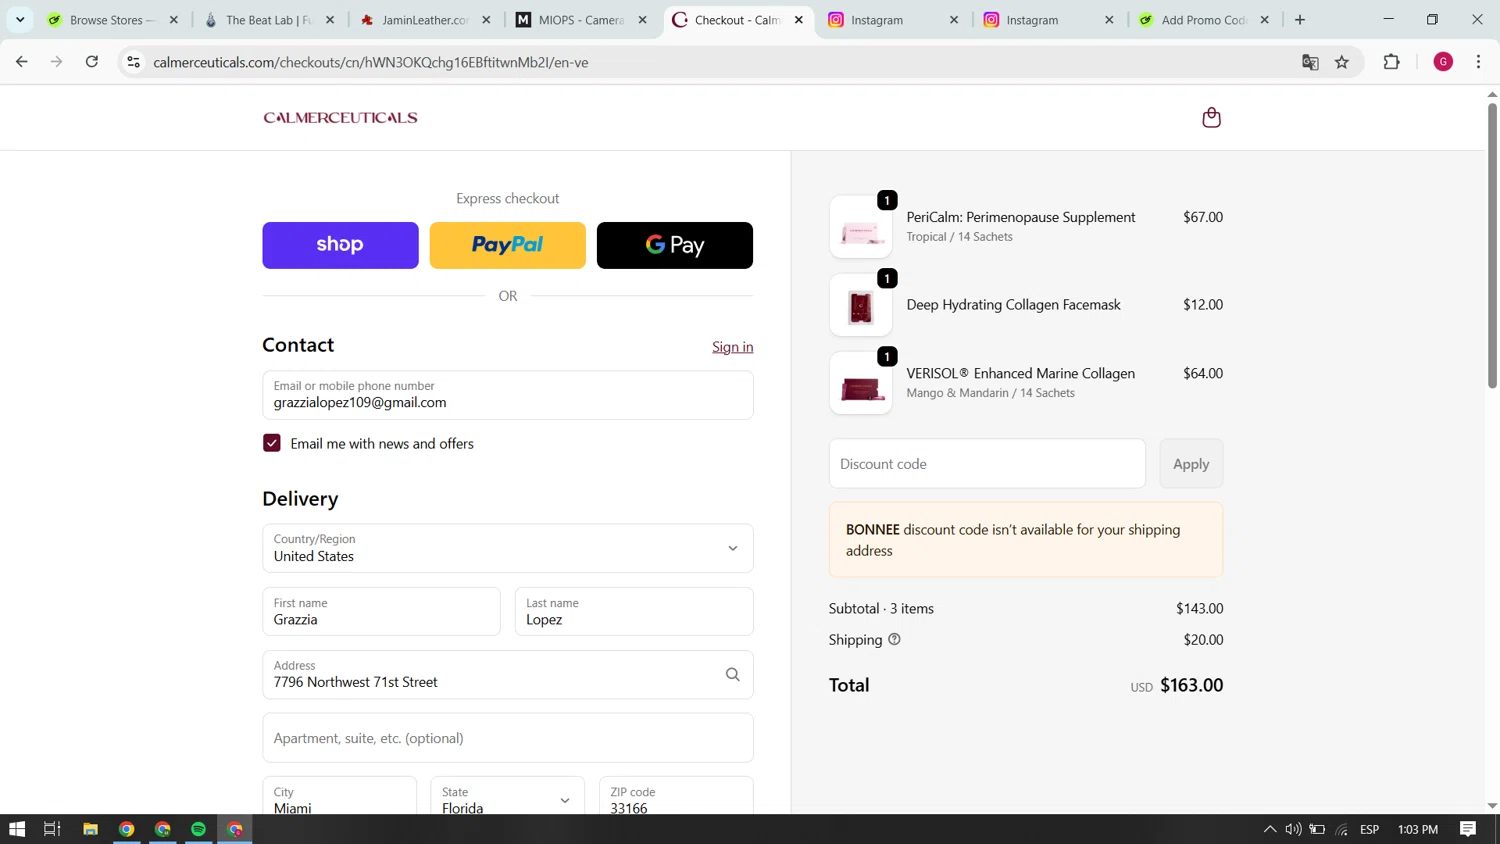Pay with Shop Pay express button
Screen dimensions: 1500x844
tap(340, 245)
